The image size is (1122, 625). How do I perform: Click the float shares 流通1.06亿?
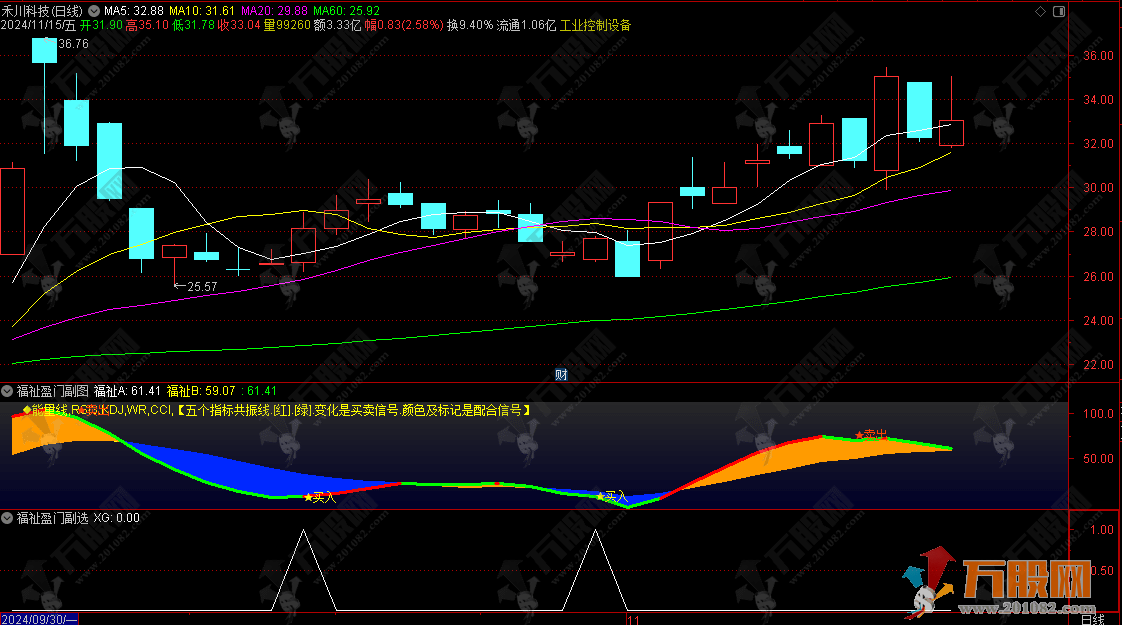[x=526, y=25]
